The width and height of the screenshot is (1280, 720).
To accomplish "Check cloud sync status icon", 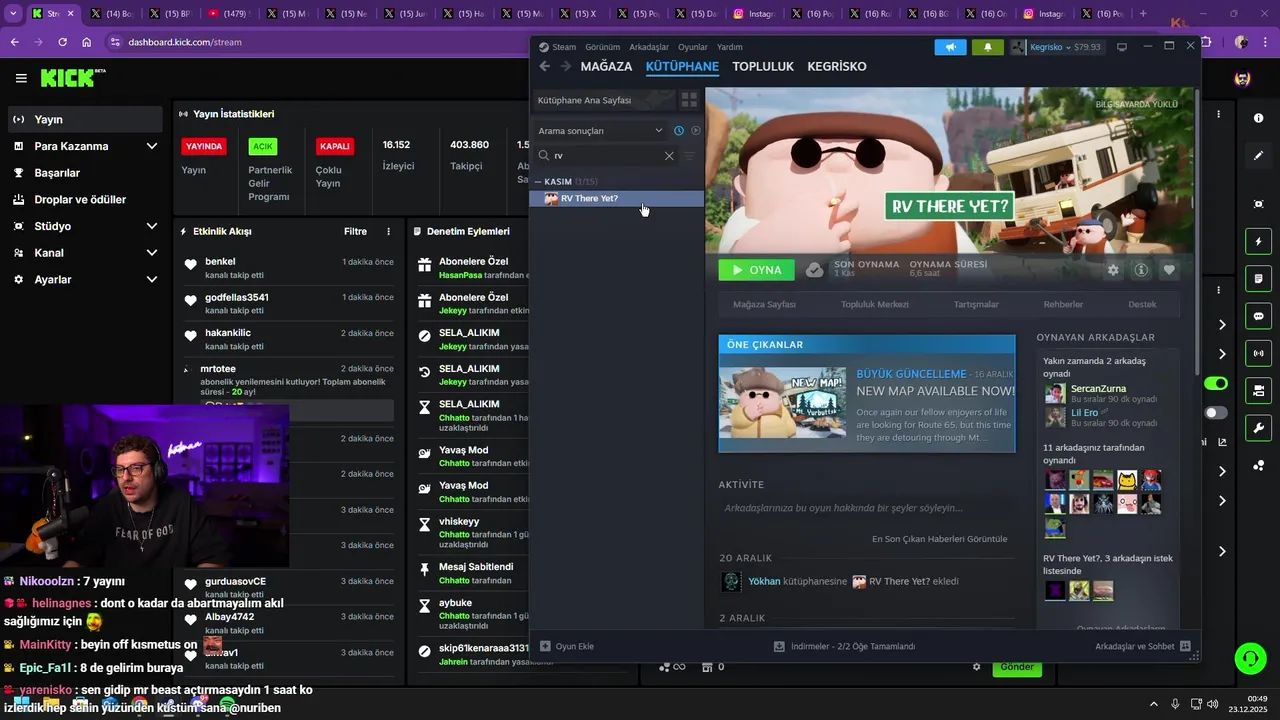I will 814,270.
